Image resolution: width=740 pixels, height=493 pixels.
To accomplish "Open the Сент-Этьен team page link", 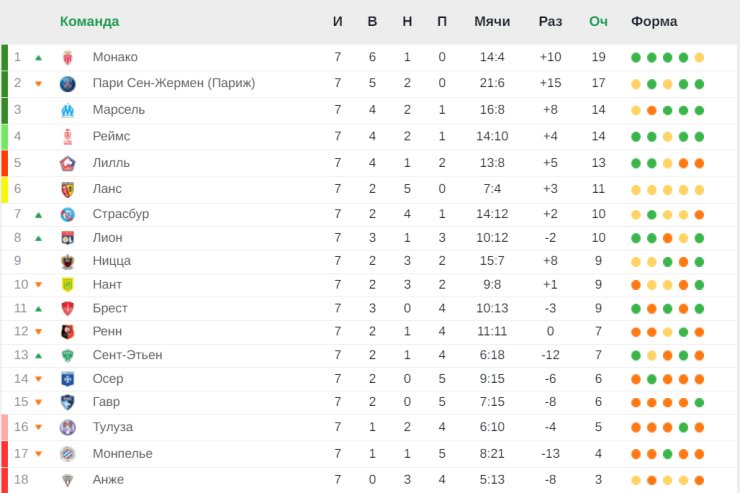I will (x=127, y=355).
